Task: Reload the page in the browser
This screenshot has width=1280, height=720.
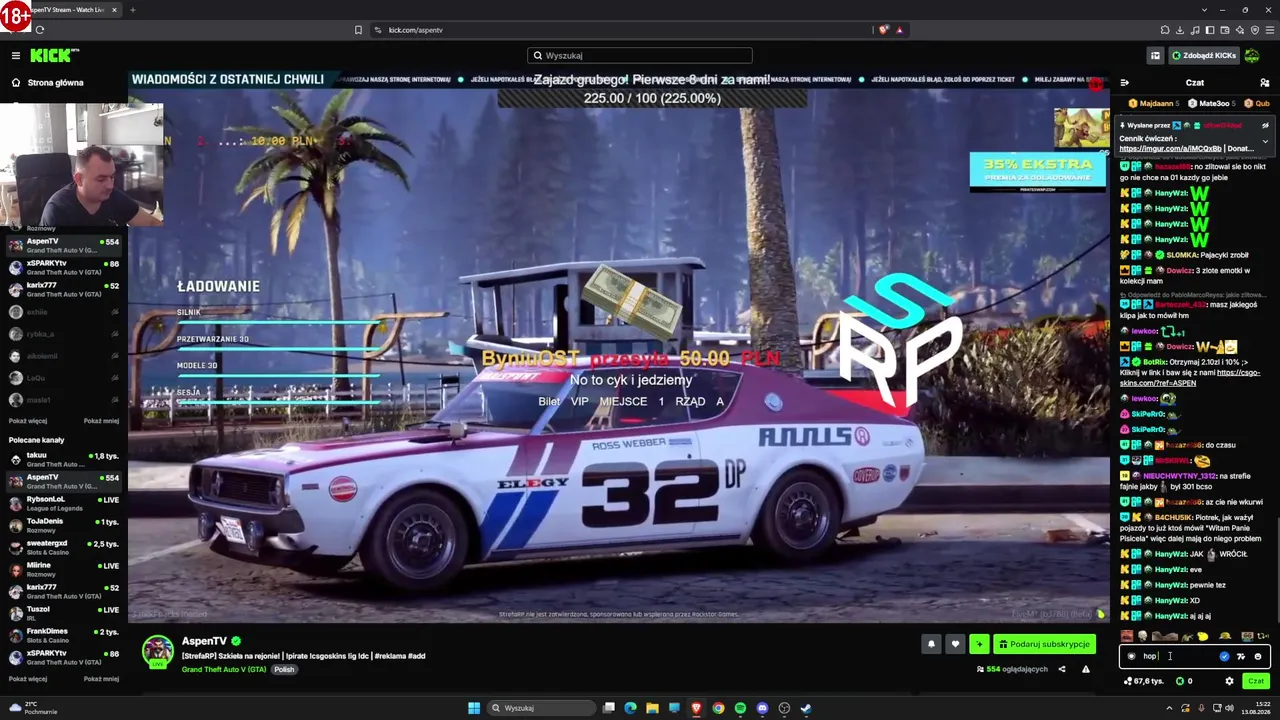Action: (x=40, y=30)
